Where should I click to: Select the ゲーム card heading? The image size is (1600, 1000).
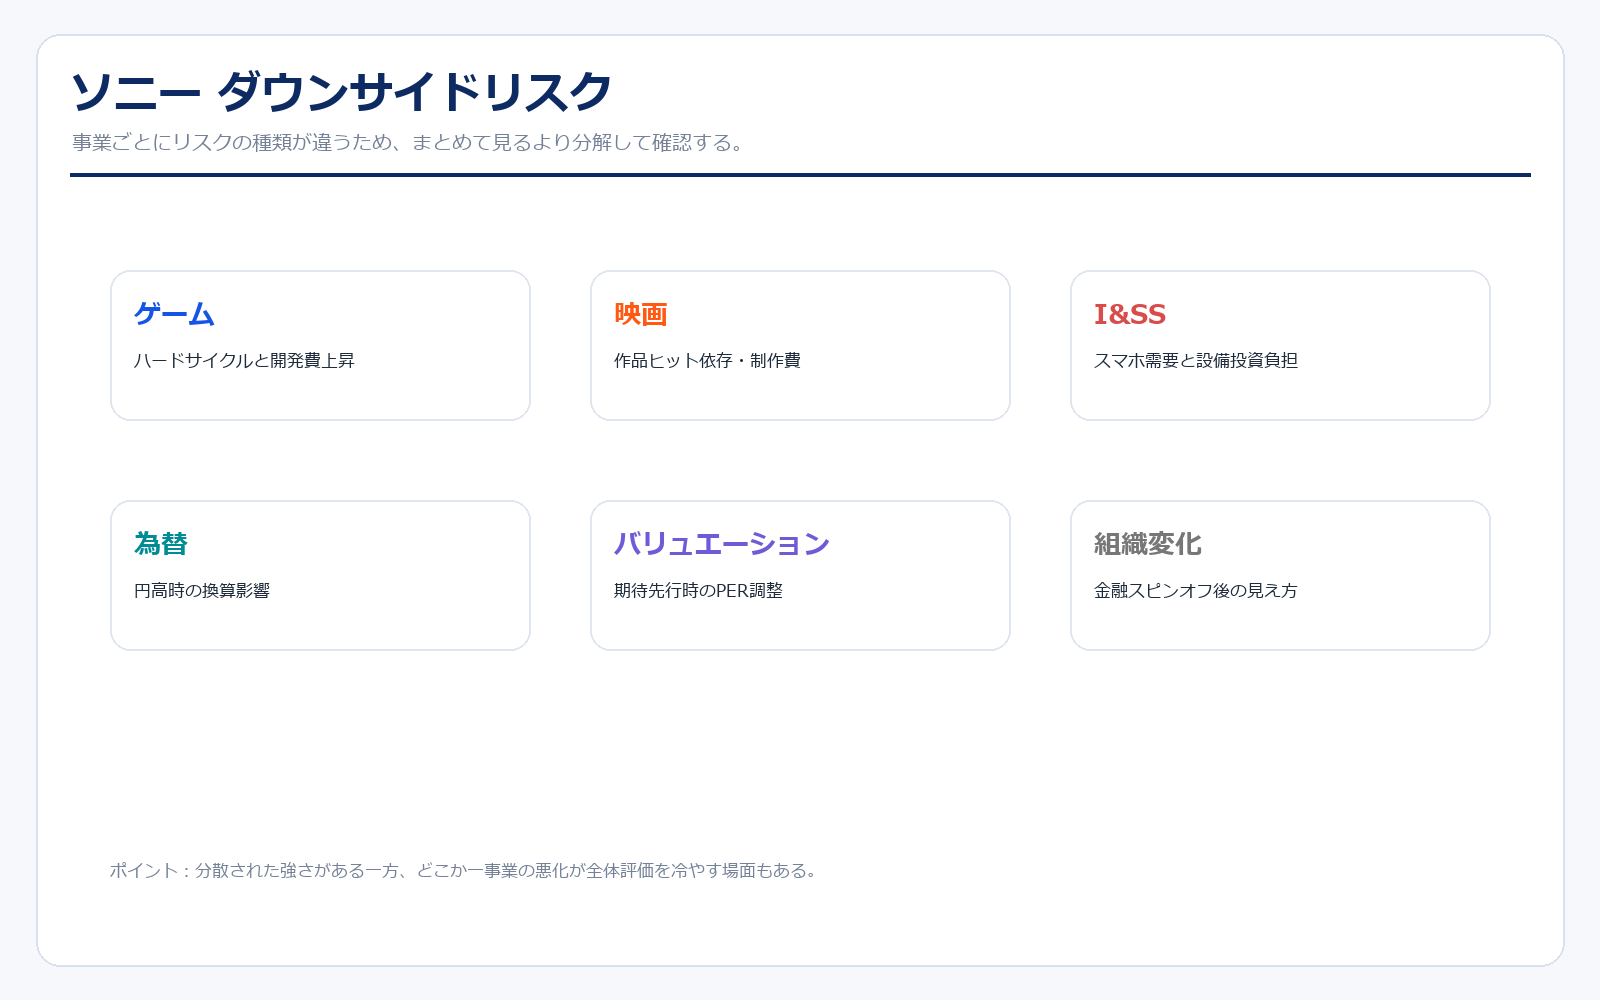click(174, 314)
